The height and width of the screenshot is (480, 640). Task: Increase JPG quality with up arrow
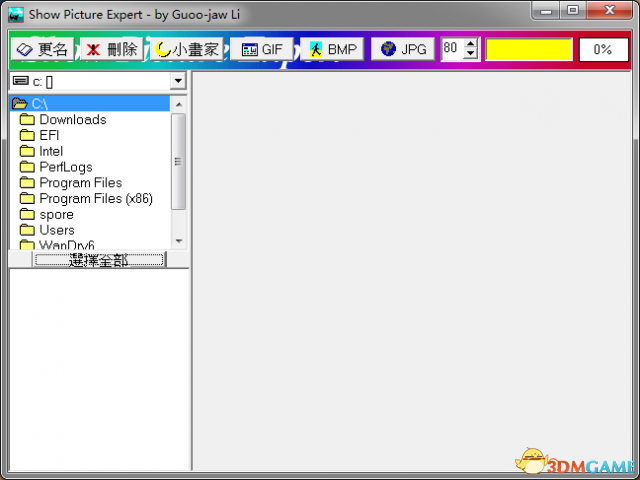471,44
